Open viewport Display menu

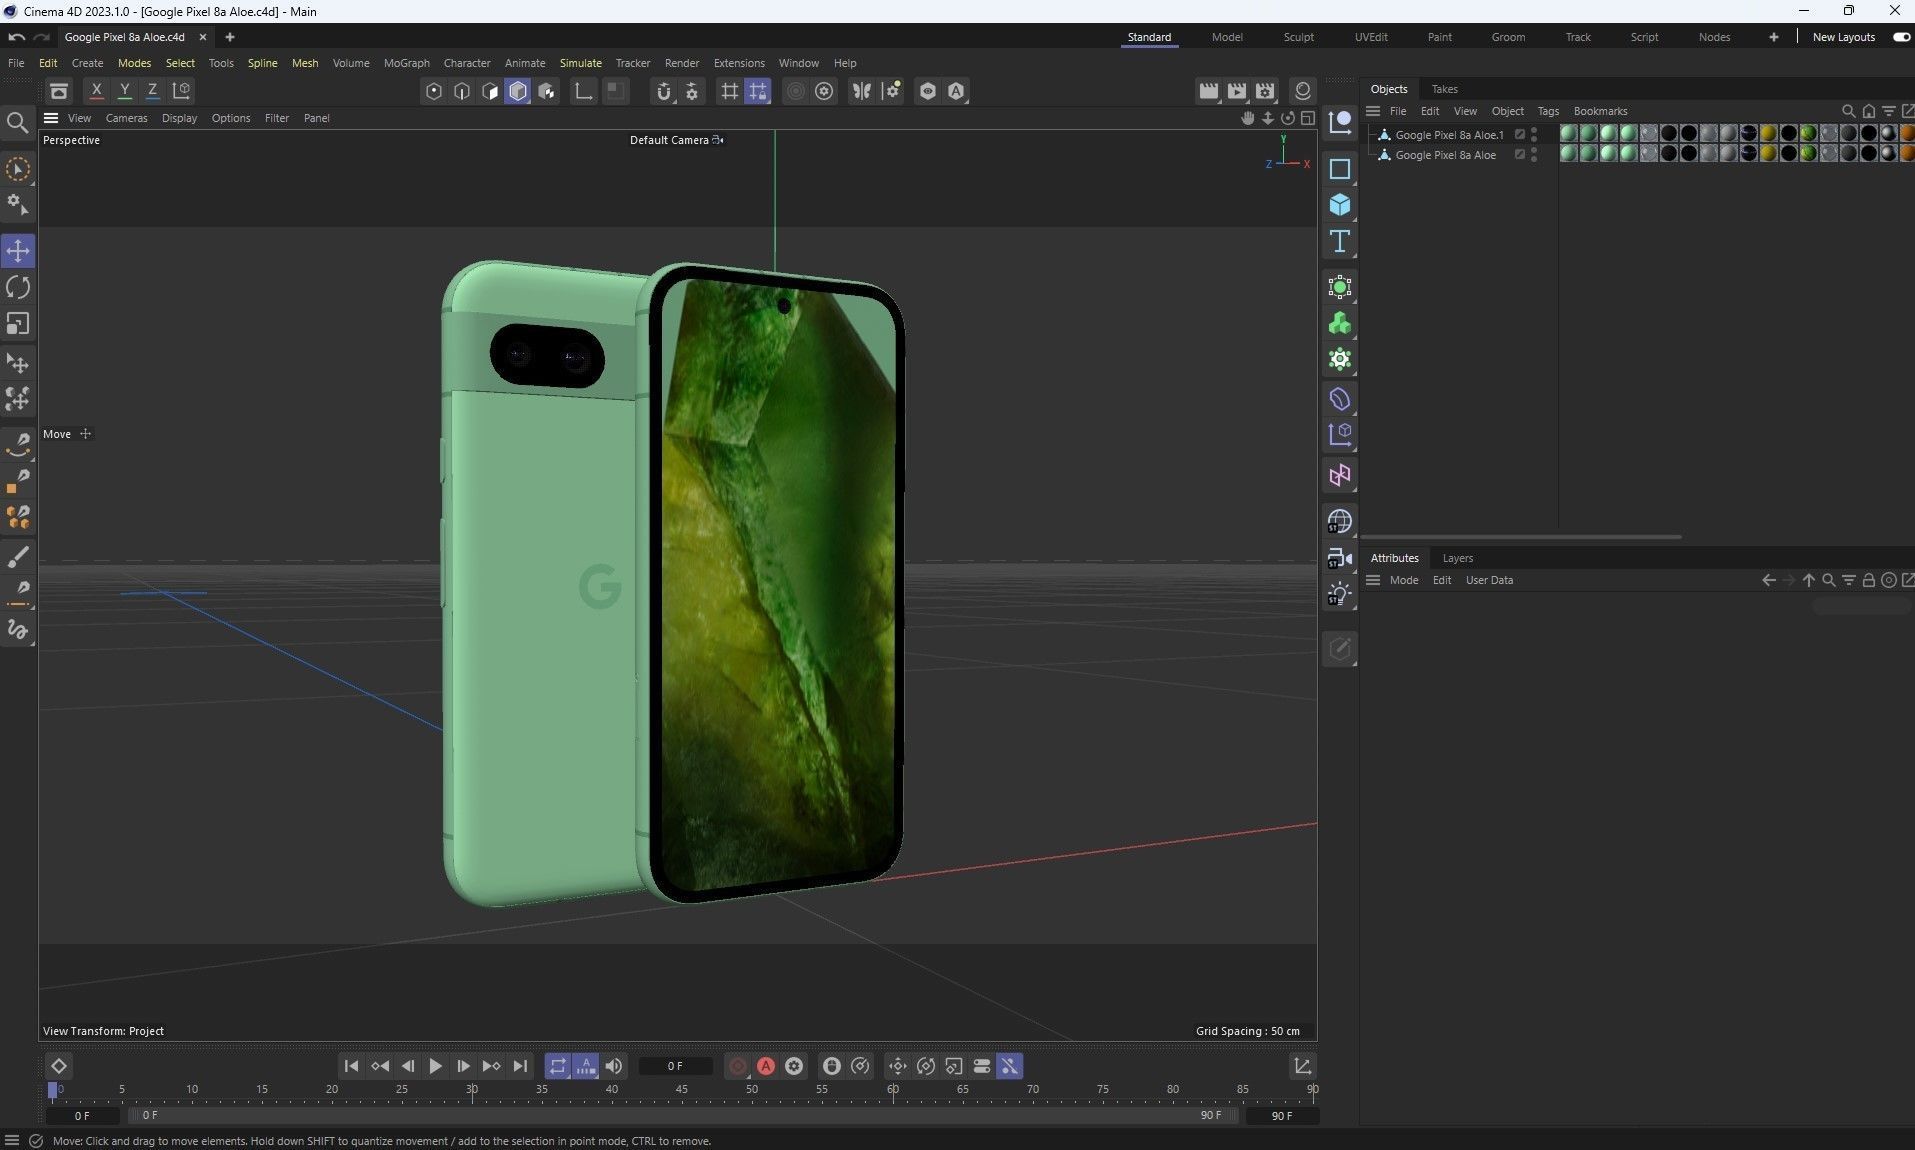pyautogui.click(x=179, y=118)
